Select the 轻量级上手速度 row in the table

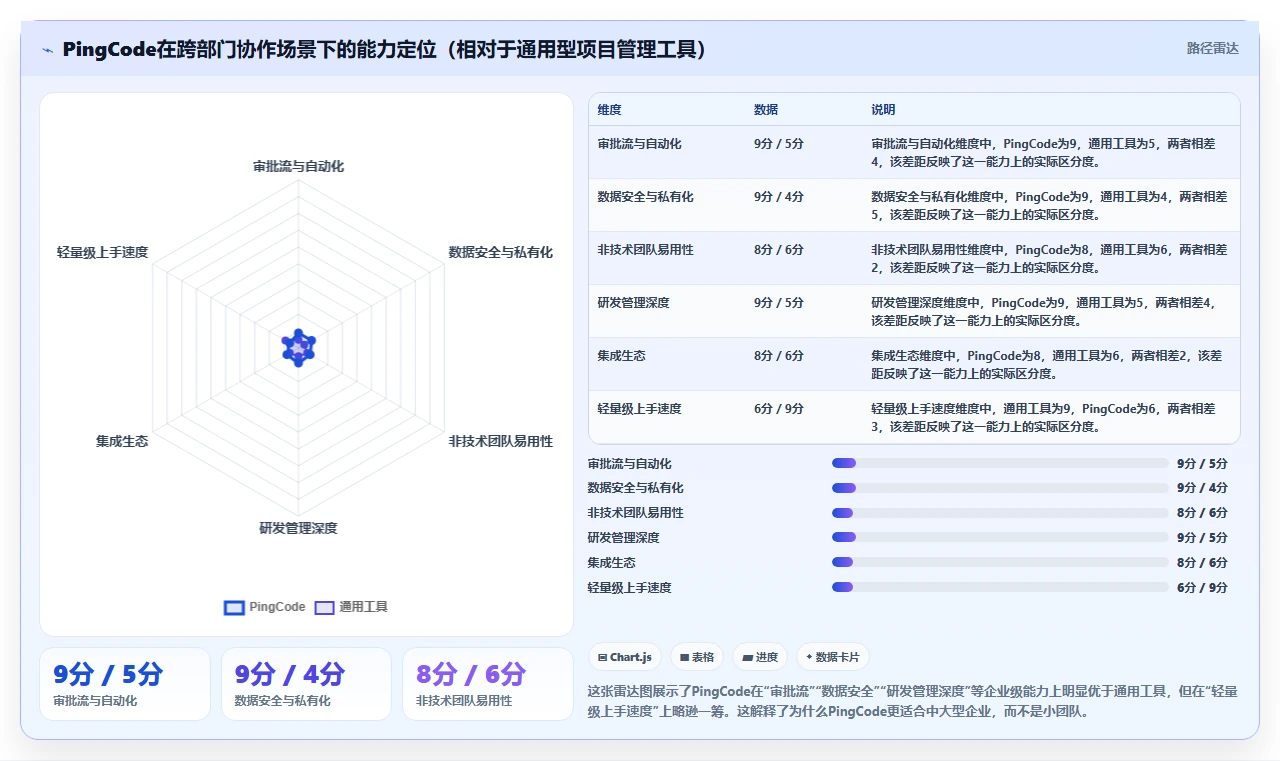914,417
